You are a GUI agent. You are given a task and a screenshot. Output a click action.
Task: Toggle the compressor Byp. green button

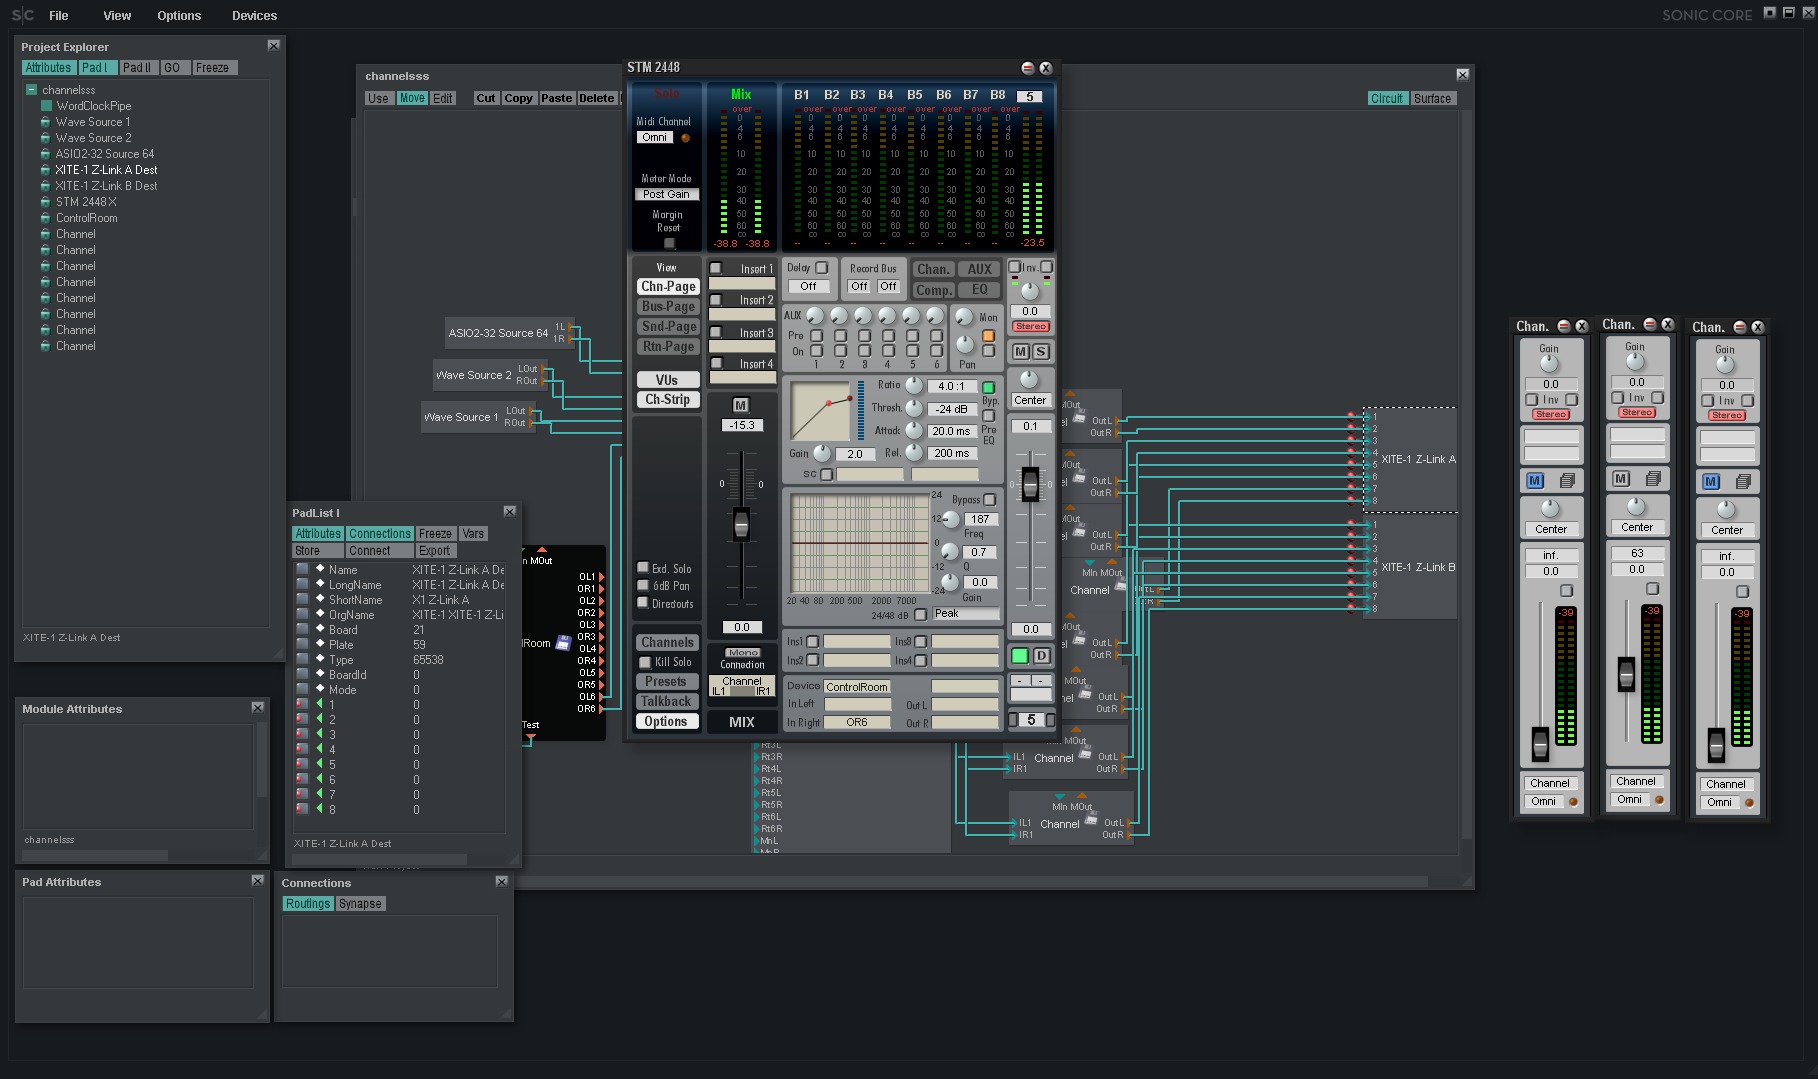[x=989, y=387]
